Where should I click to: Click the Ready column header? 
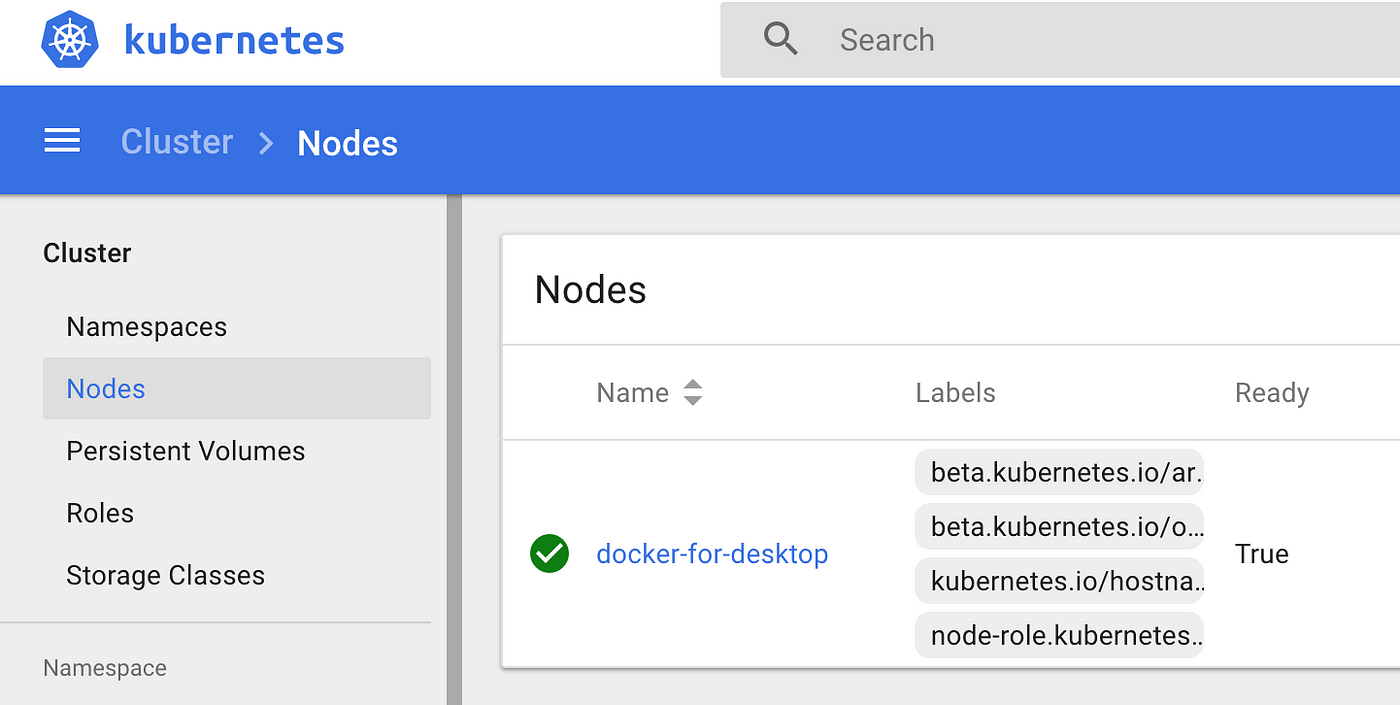pyautogui.click(x=1272, y=393)
